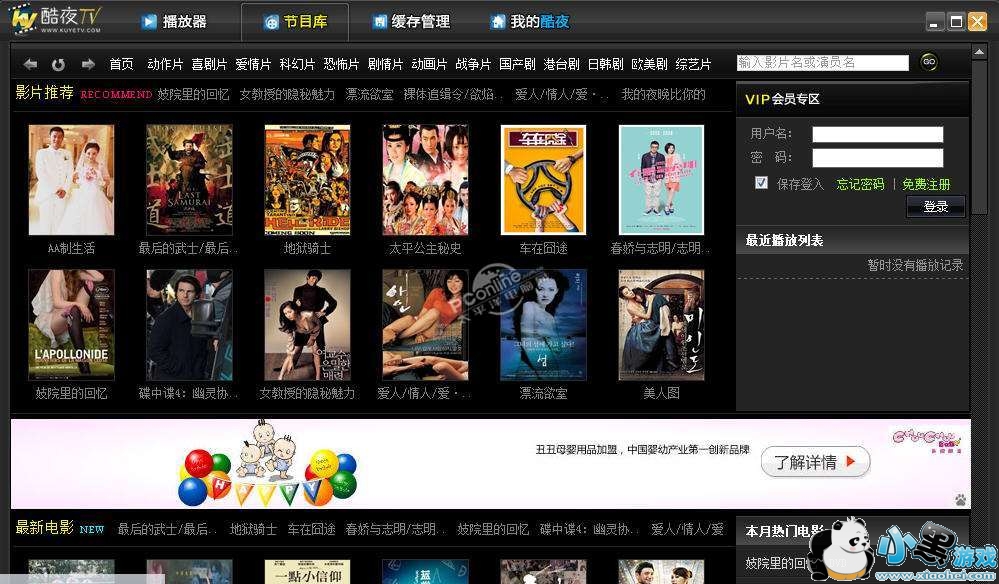Screen dimensions: 999x584
Task: Open the Hell Ride 地狱骑士 poster
Action: [x=307, y=180]
